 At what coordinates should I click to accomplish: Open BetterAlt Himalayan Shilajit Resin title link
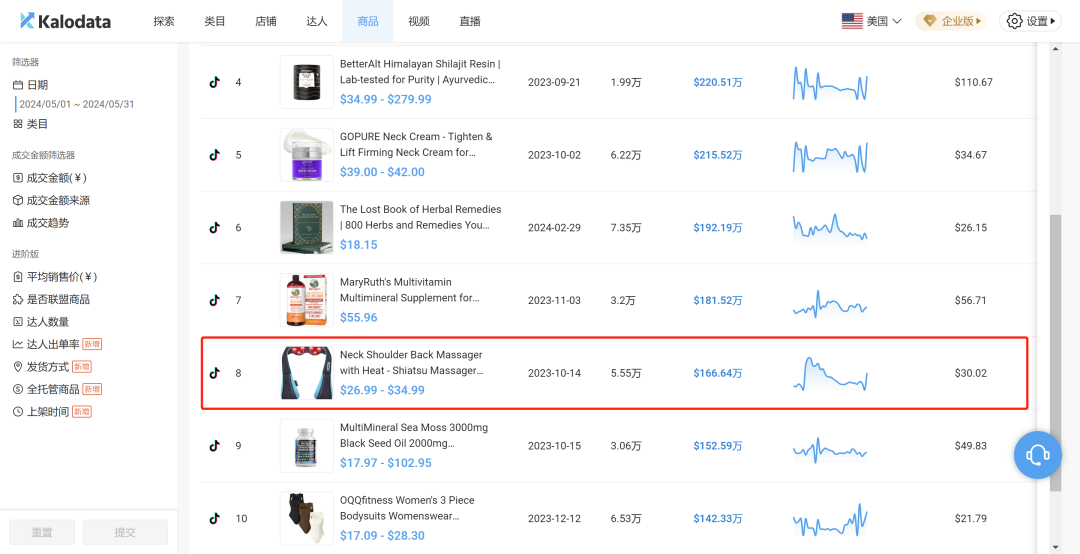point(420,72)
